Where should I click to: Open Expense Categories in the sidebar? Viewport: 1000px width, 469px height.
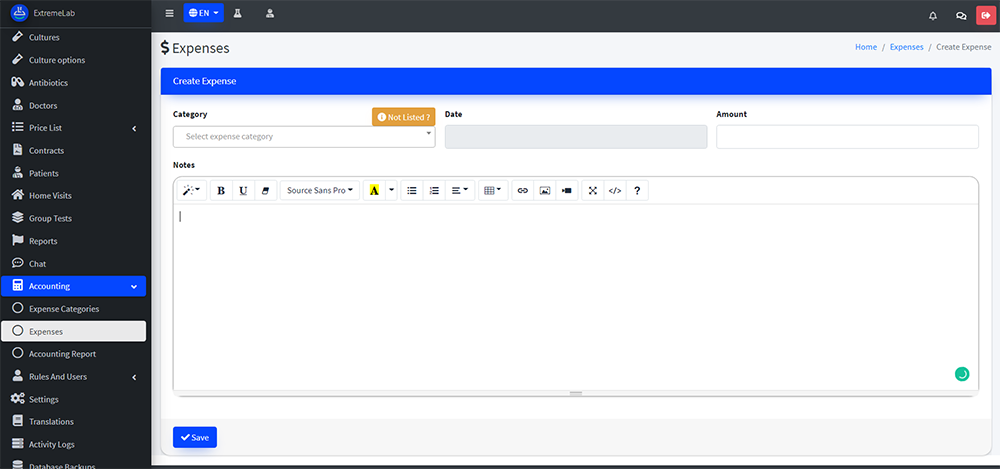point(64,309)
